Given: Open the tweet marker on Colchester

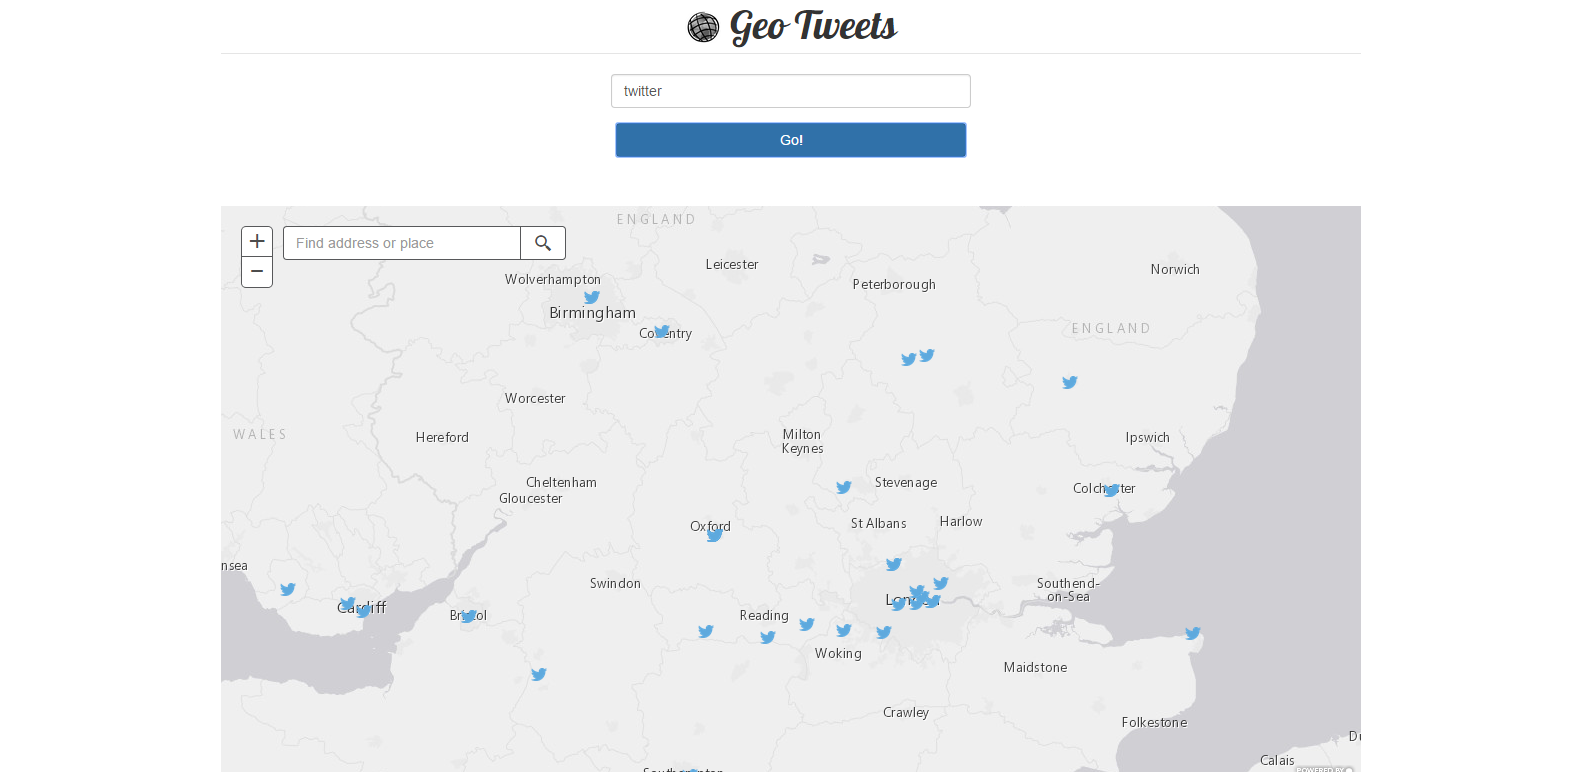Looking at the screenshot, I should [1112, 490].
